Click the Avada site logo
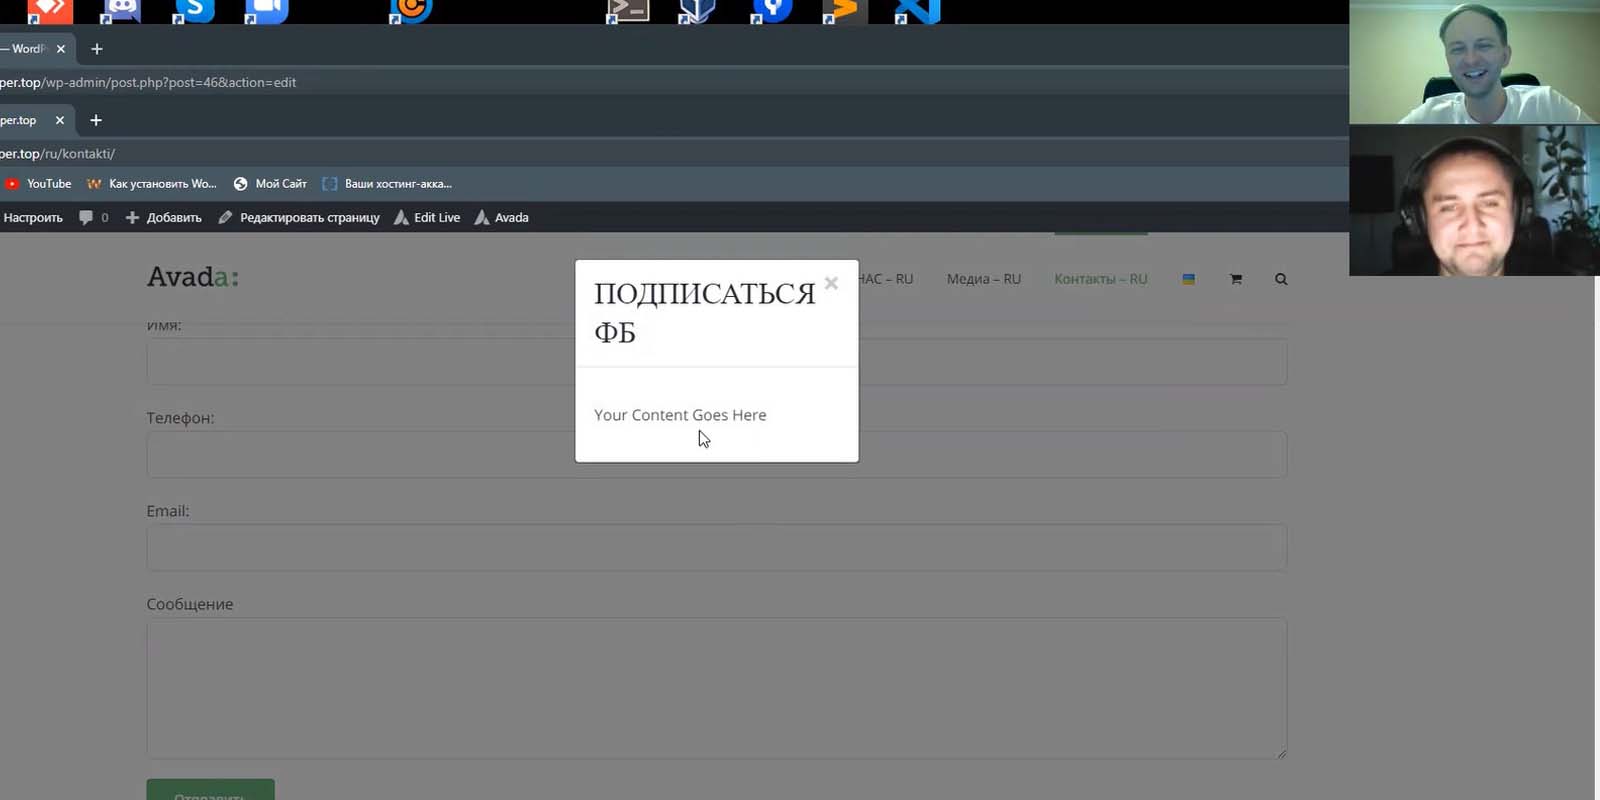This screenshot has height=800, width=1600. coord(193,277)
